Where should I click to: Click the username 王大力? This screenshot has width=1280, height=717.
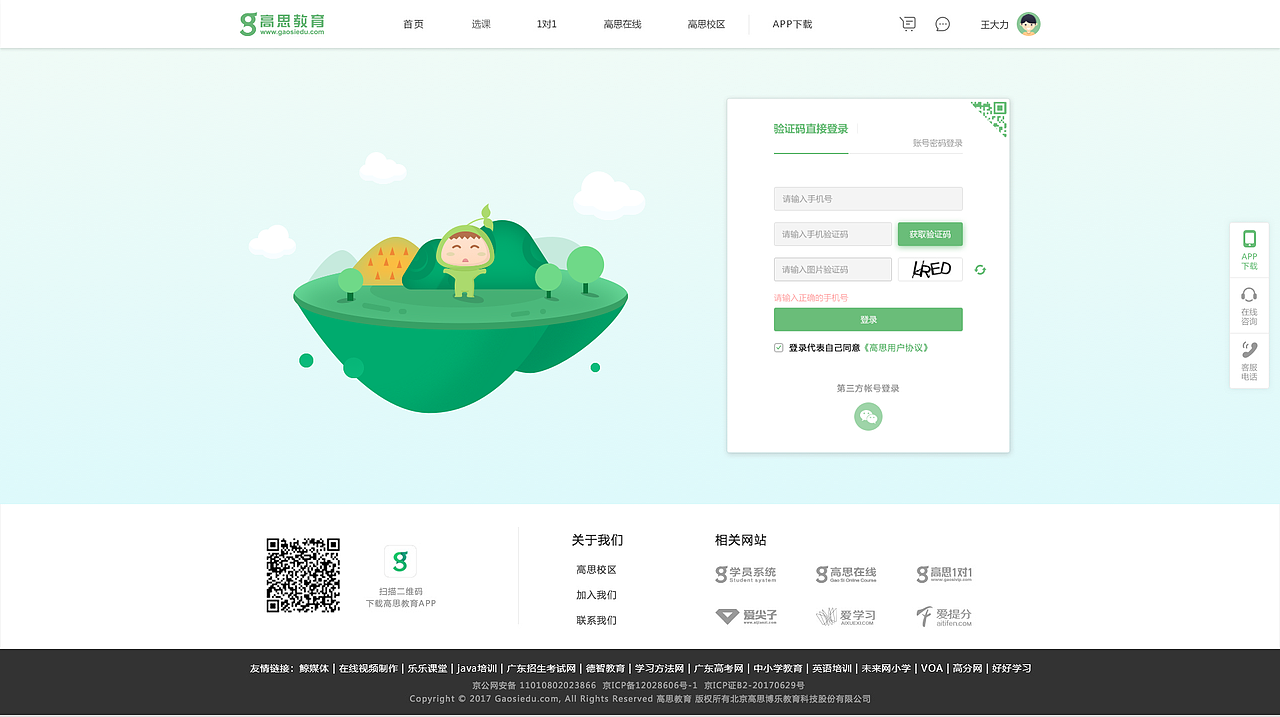(994, 25)
